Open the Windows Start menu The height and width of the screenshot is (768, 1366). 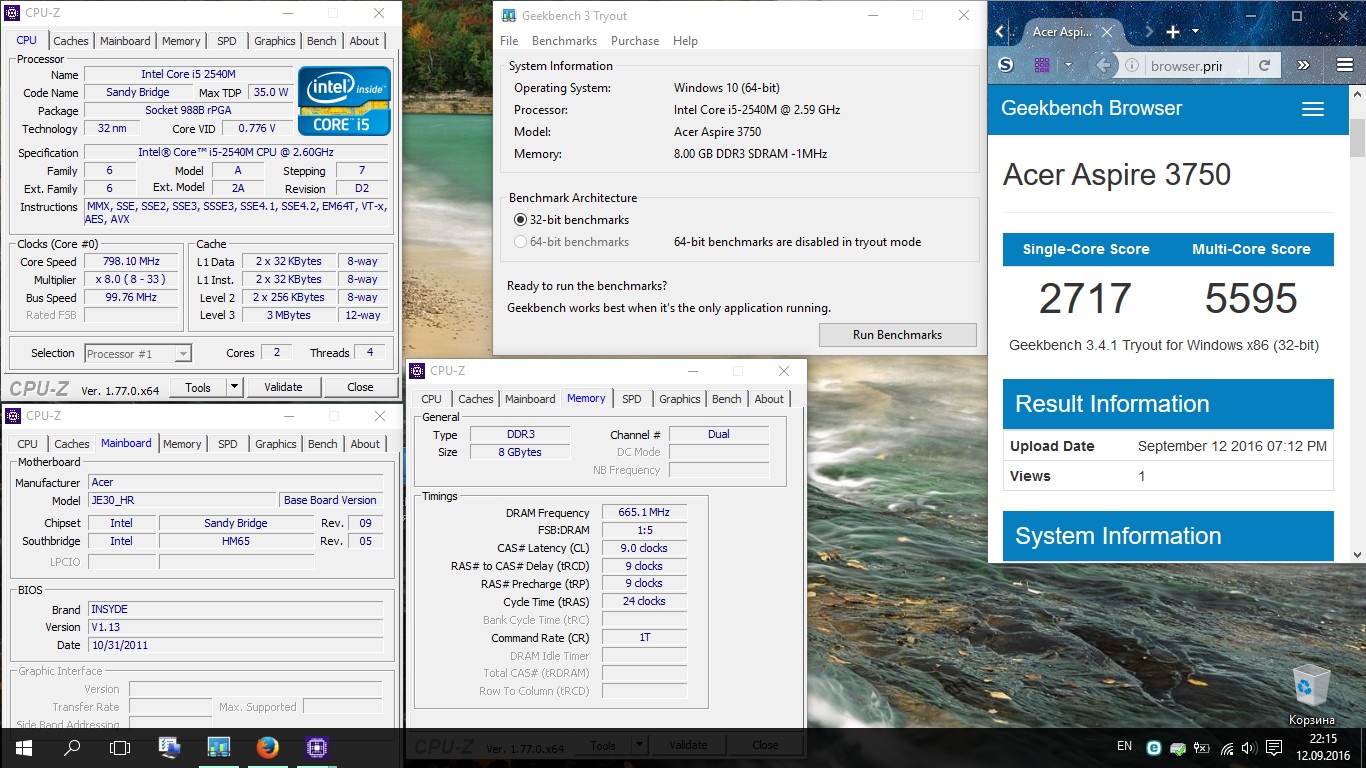pos(24,747)
